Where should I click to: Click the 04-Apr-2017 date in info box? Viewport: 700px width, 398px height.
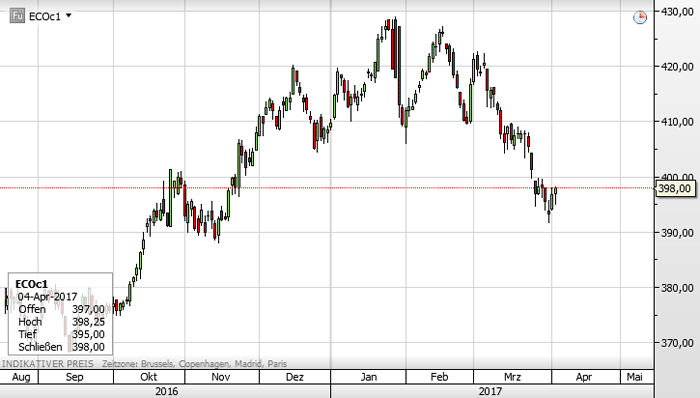click(47, 297)
